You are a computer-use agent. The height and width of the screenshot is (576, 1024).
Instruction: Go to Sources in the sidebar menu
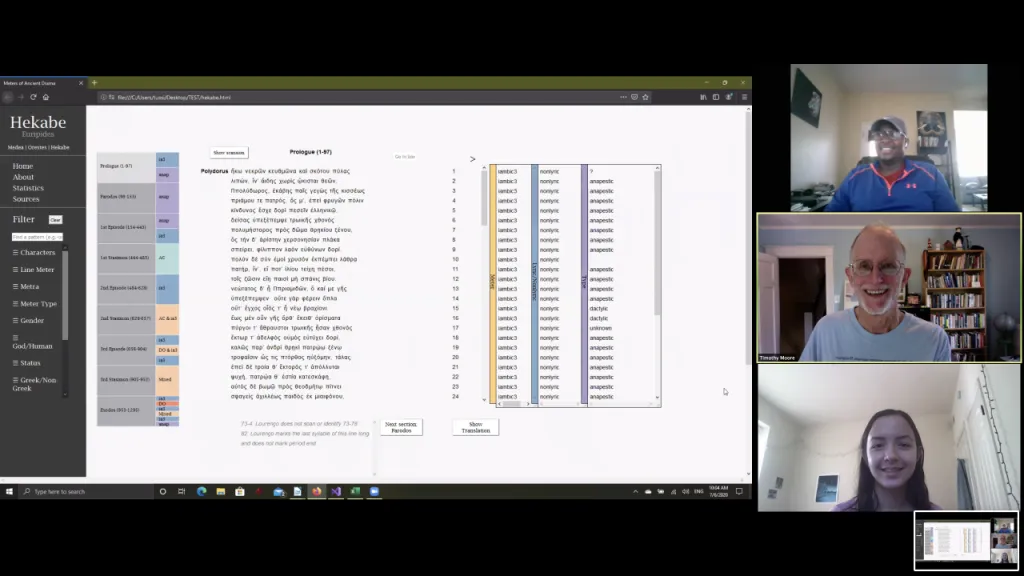[x=26, y=199]
